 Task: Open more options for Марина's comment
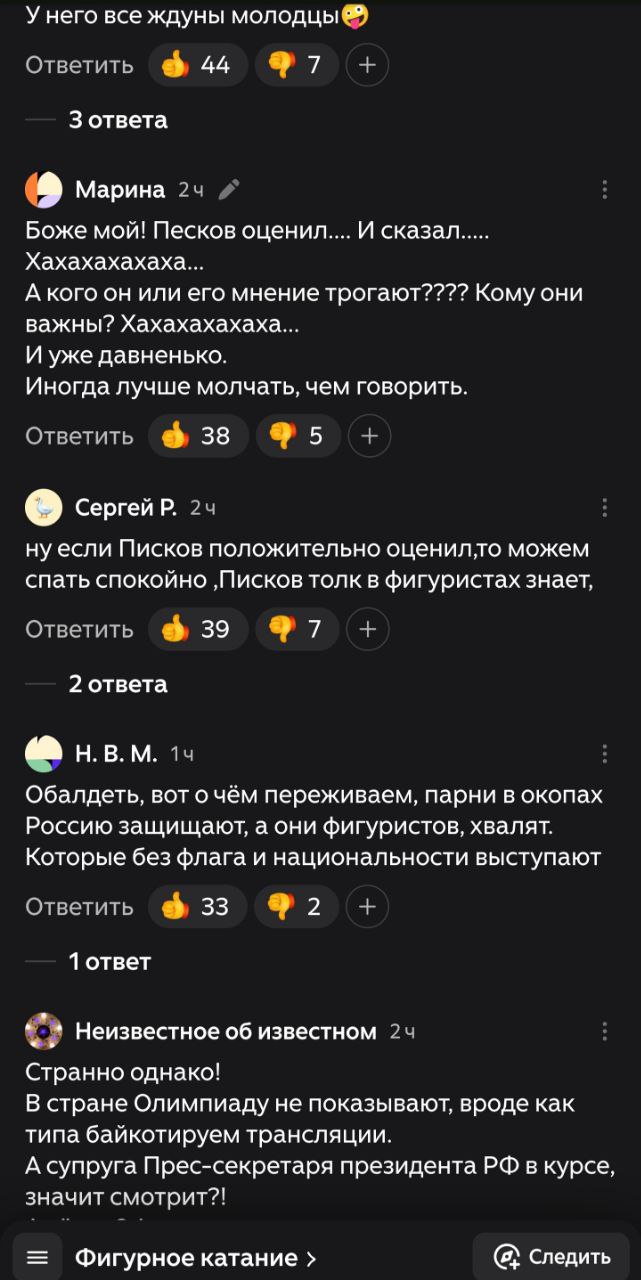point(604,190)
